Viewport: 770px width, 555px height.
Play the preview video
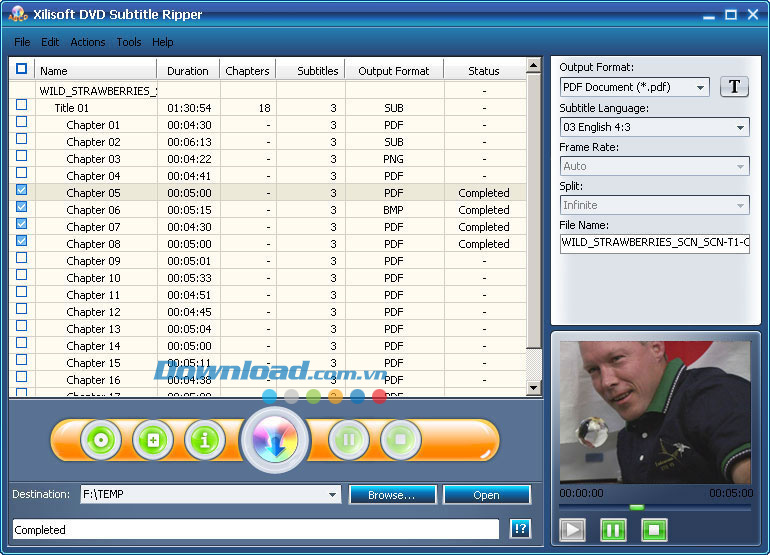pos(572,530)
